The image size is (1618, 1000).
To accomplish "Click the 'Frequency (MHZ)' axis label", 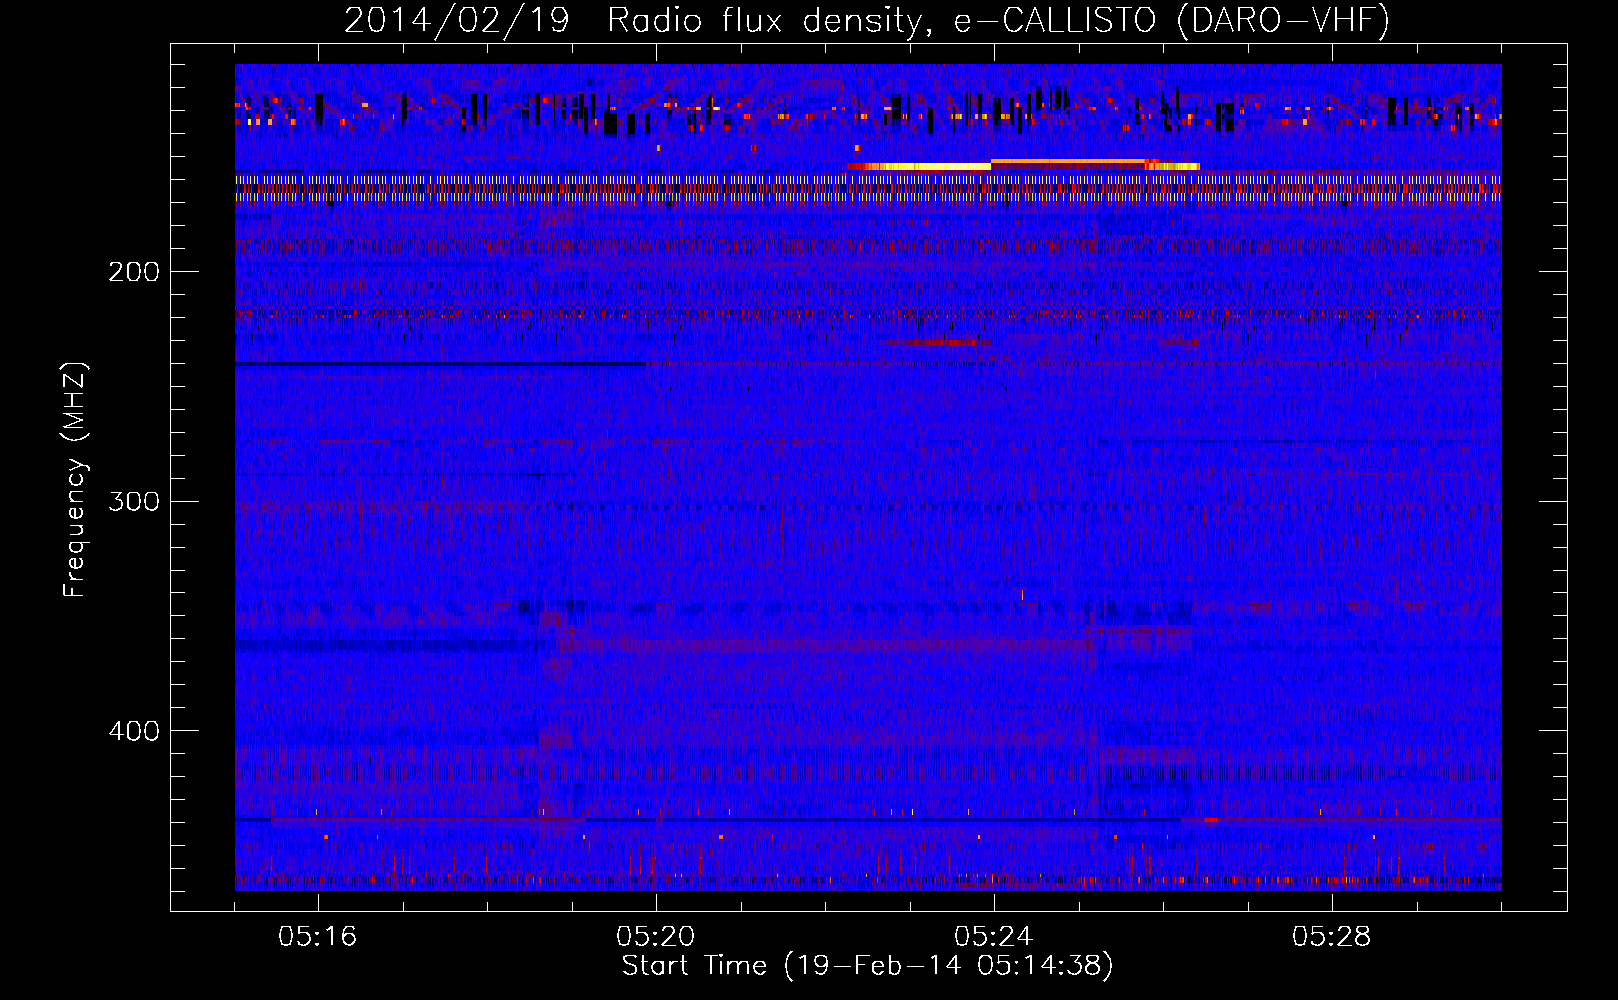I will 75,480.
